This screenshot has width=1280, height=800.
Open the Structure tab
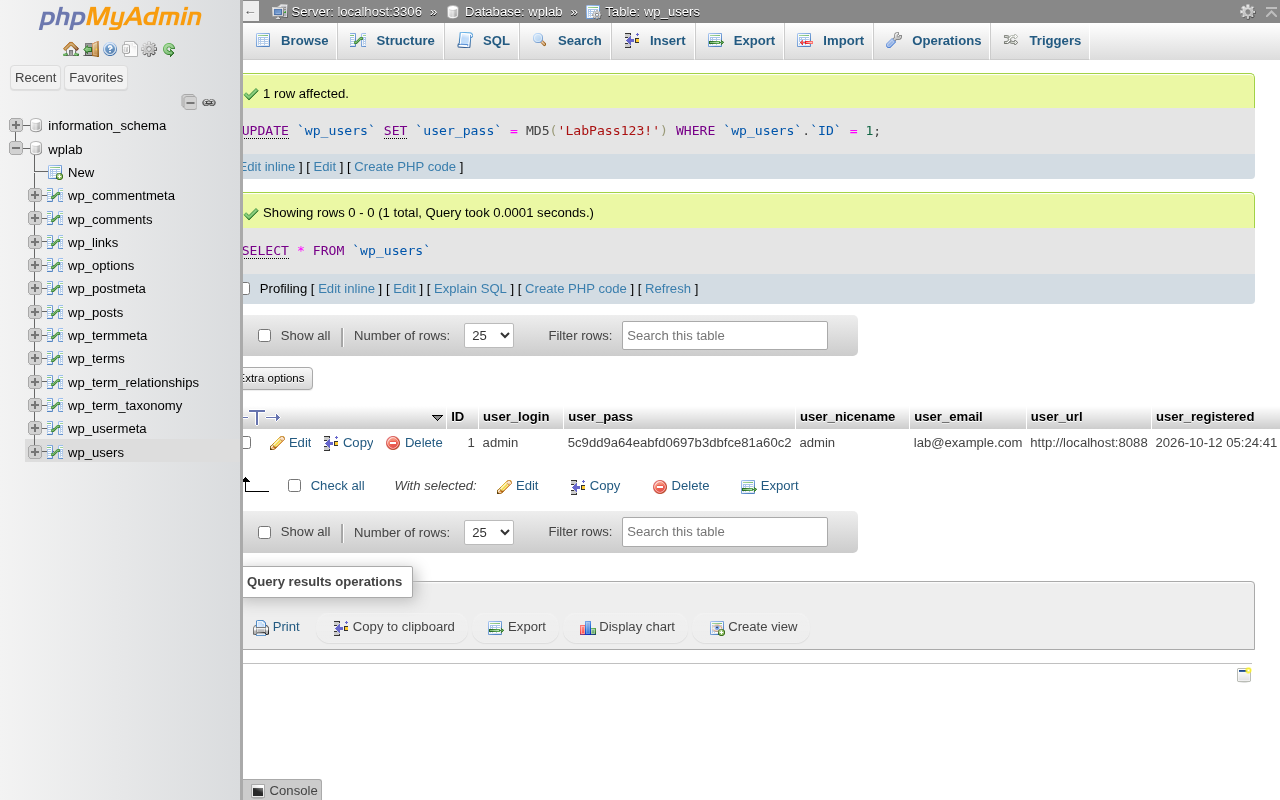click(x=392, y=41)
